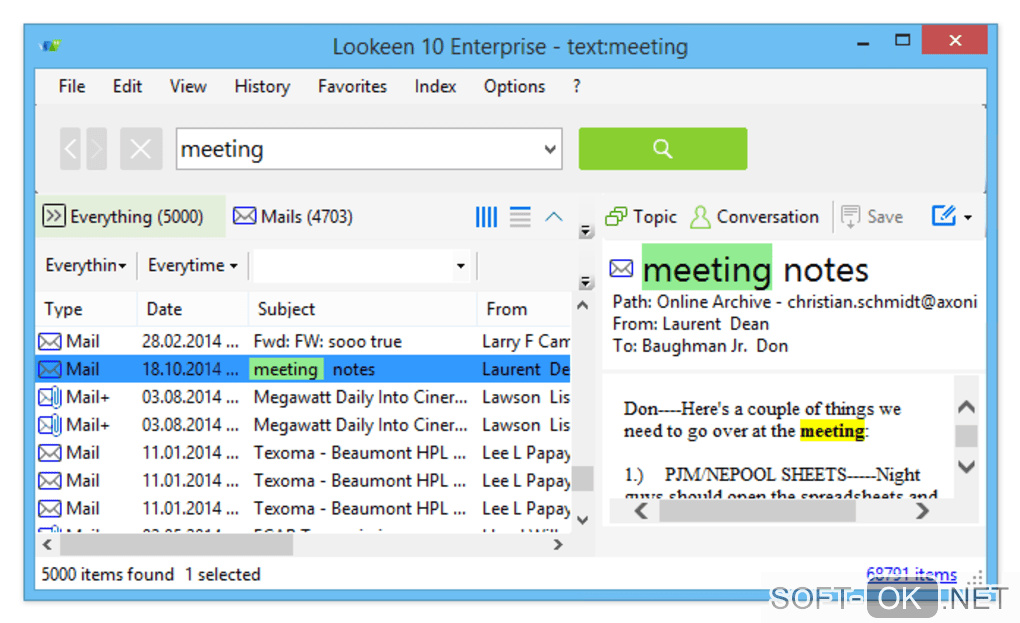Click the Topic button in the preview toolbar

click(x=641, y=217)
